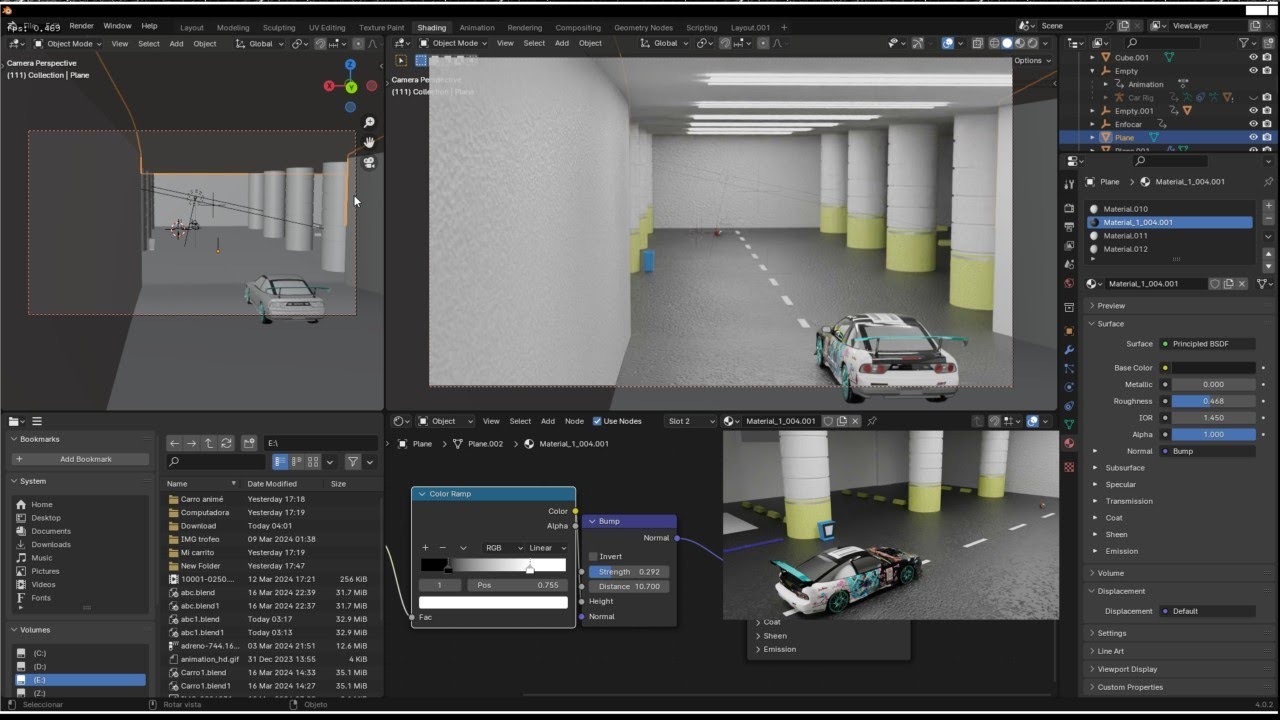The image size is (1280, 720).
Task: Add a color stop on the Color Ramp
Action: pyautogui.click(x=425, y=548)
